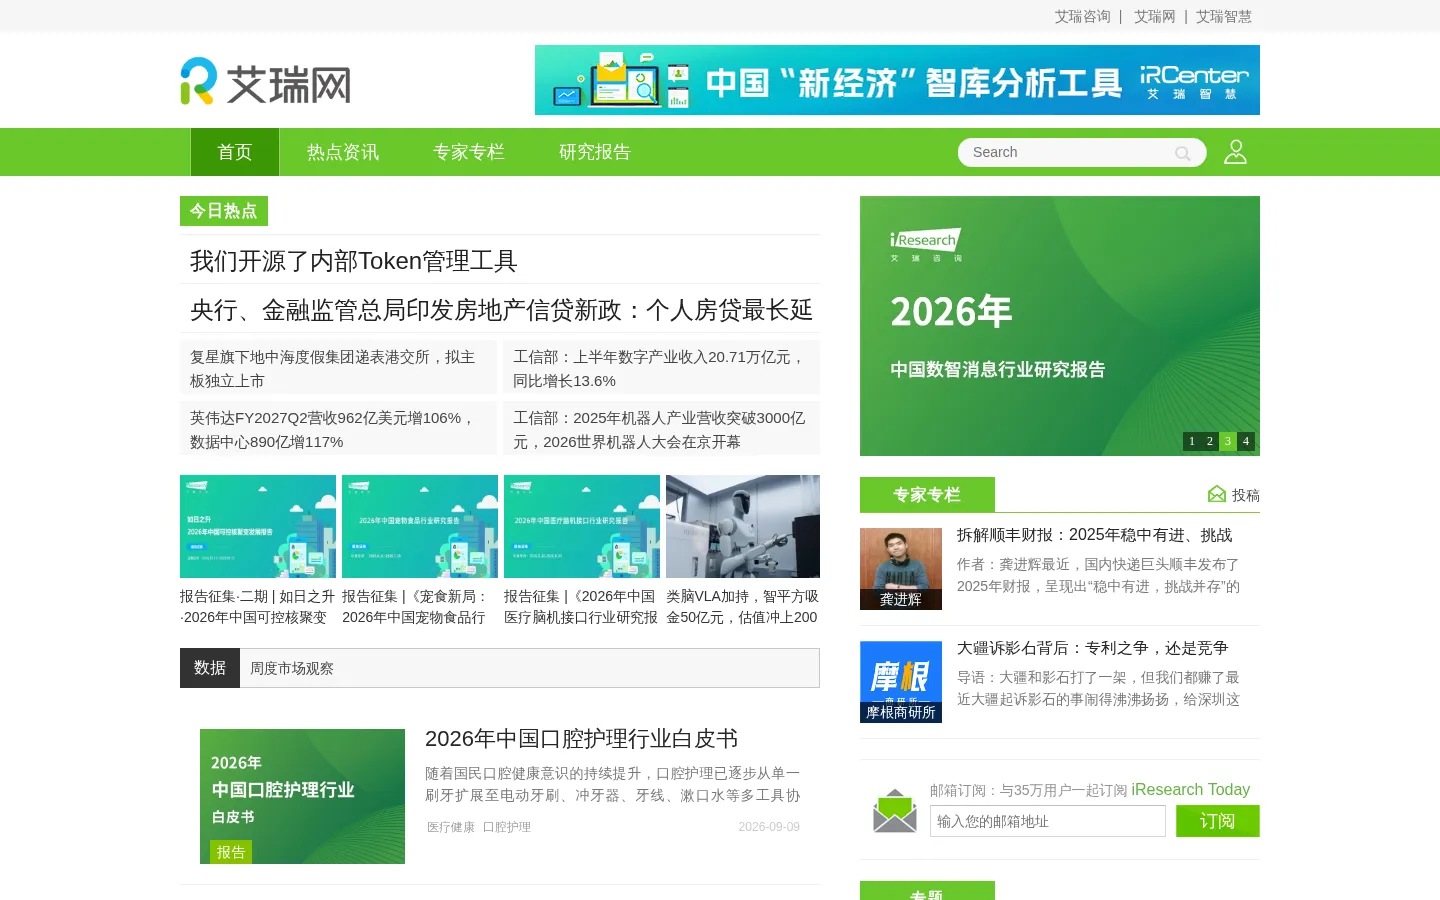
Task: Click caption 报告征集·二期 如日之升
Action: pos(258,607)
